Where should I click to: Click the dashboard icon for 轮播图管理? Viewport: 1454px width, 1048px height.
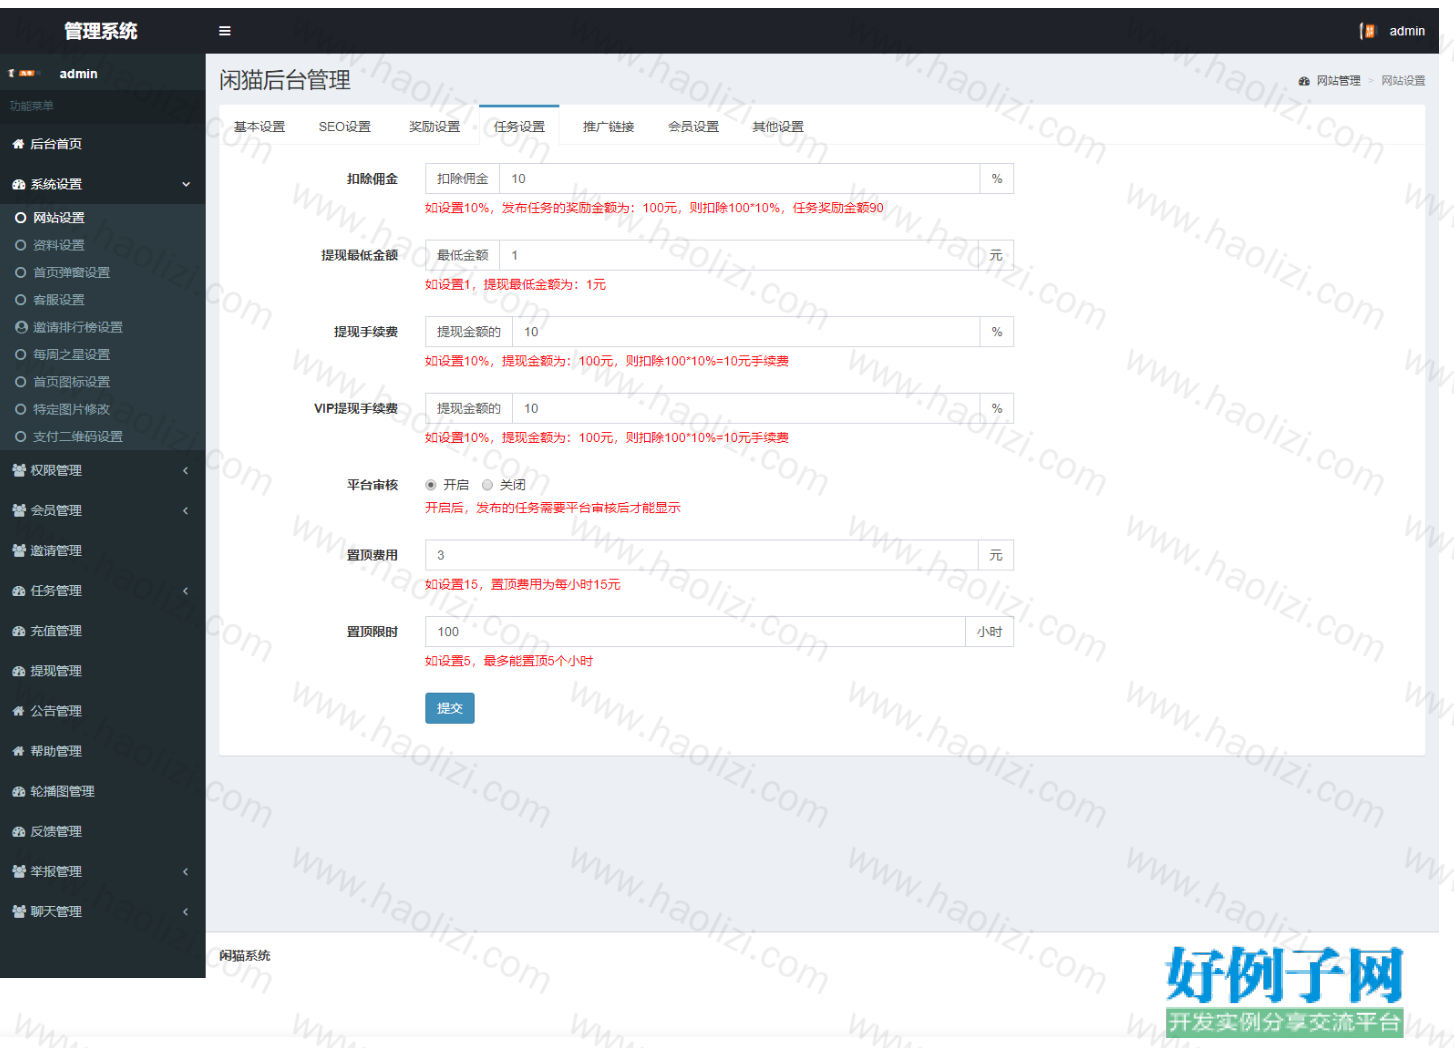(x=18, y=791)
